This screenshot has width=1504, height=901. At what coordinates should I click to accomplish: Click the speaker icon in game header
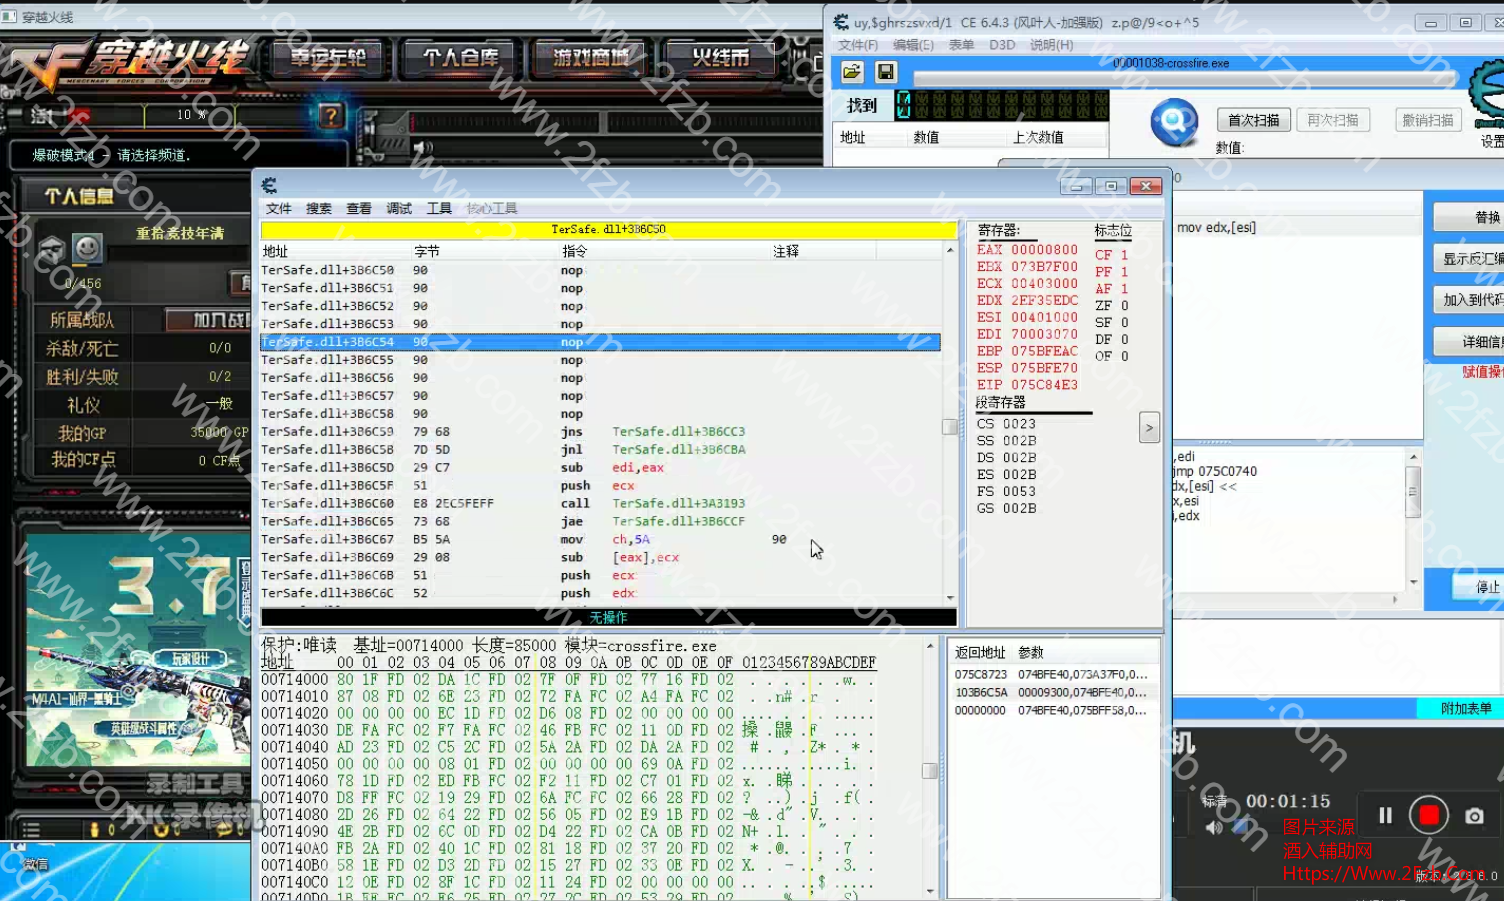click(424, 147)
